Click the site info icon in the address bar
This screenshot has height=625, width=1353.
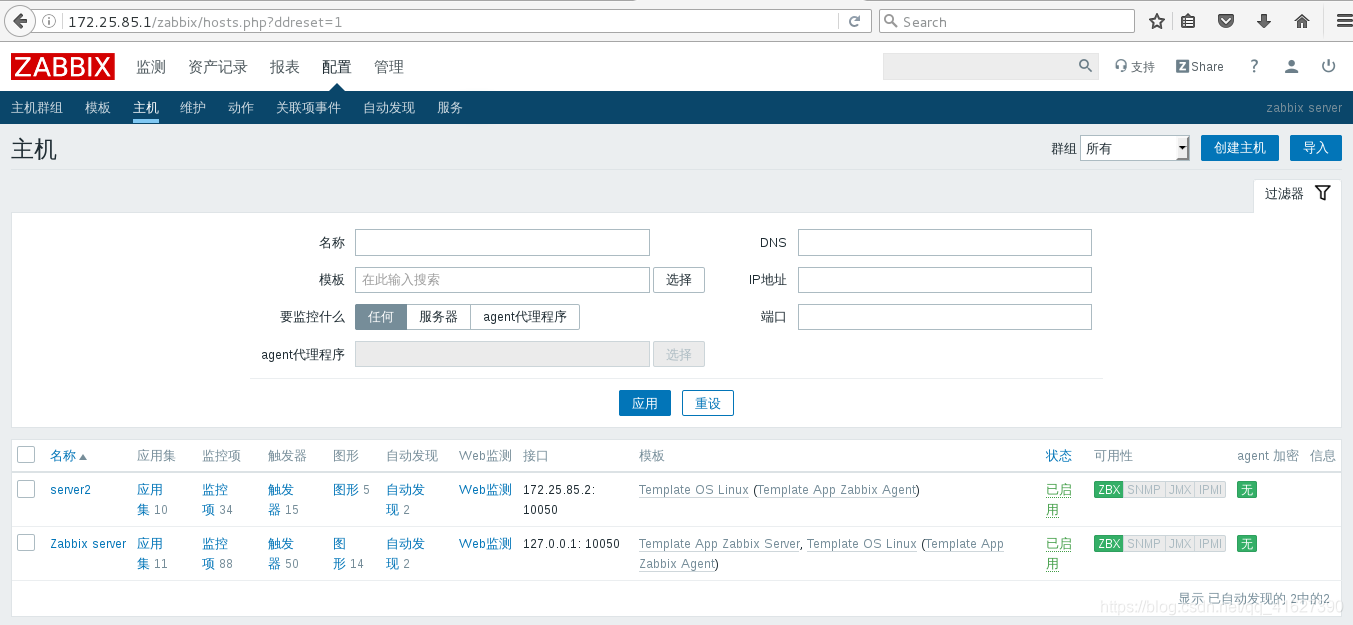tap(51, 21)
